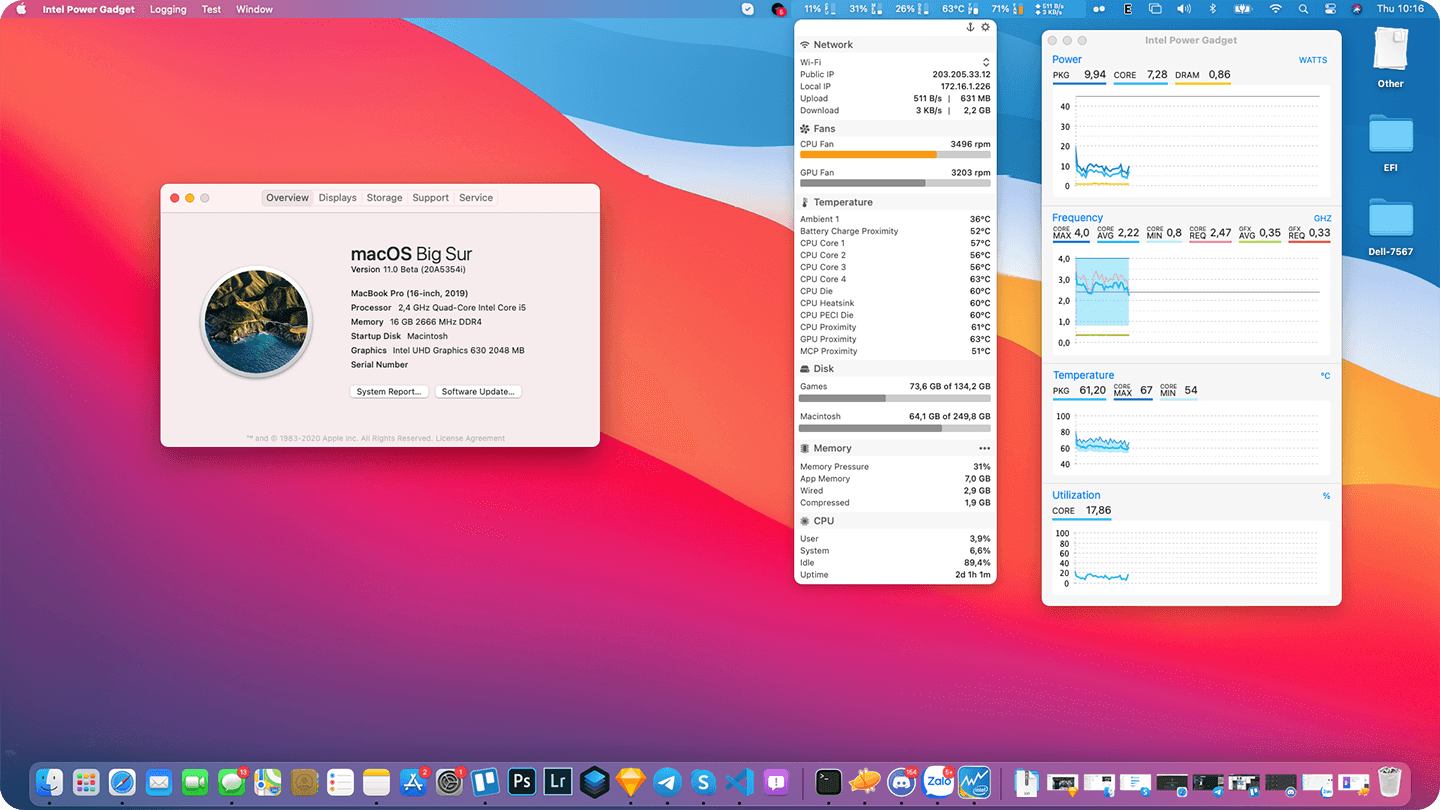Select the CPU Proximity 61°C row
The width and height of the screenshot is (1440, 810).
click(895, 327)
